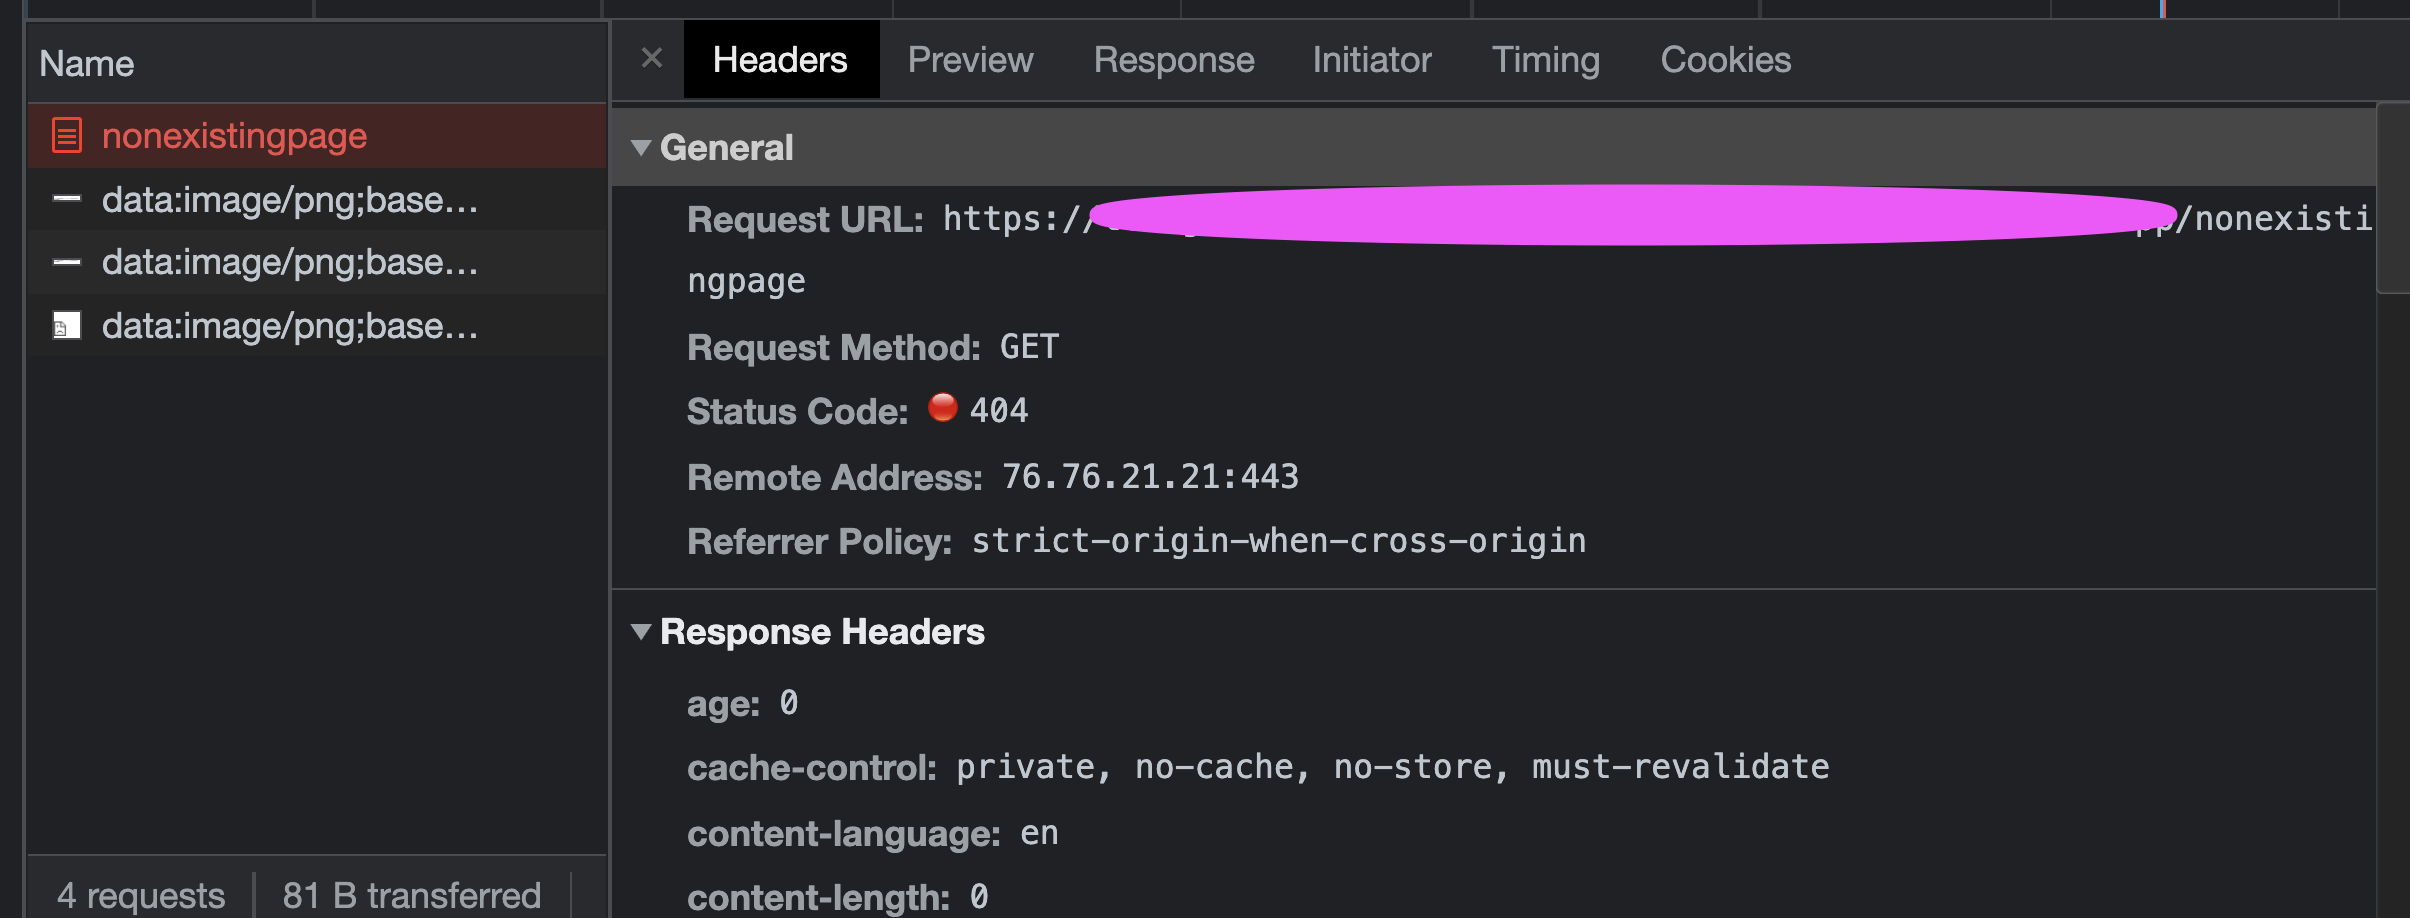The height and width of the screenshot is (918, 2410).
Task: Click the dash icon beside first data:image request
Action: pyautogui.click(x=66, y=198)
